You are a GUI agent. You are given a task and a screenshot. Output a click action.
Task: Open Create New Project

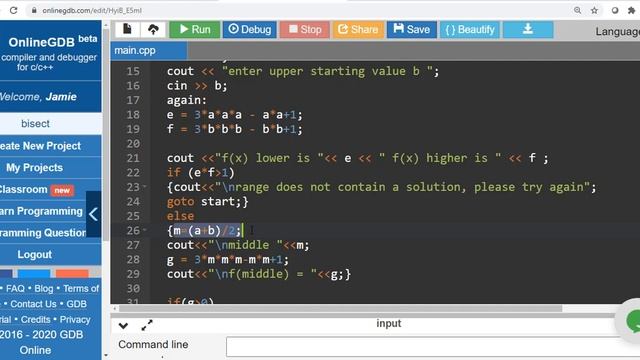tap(51, 146)
